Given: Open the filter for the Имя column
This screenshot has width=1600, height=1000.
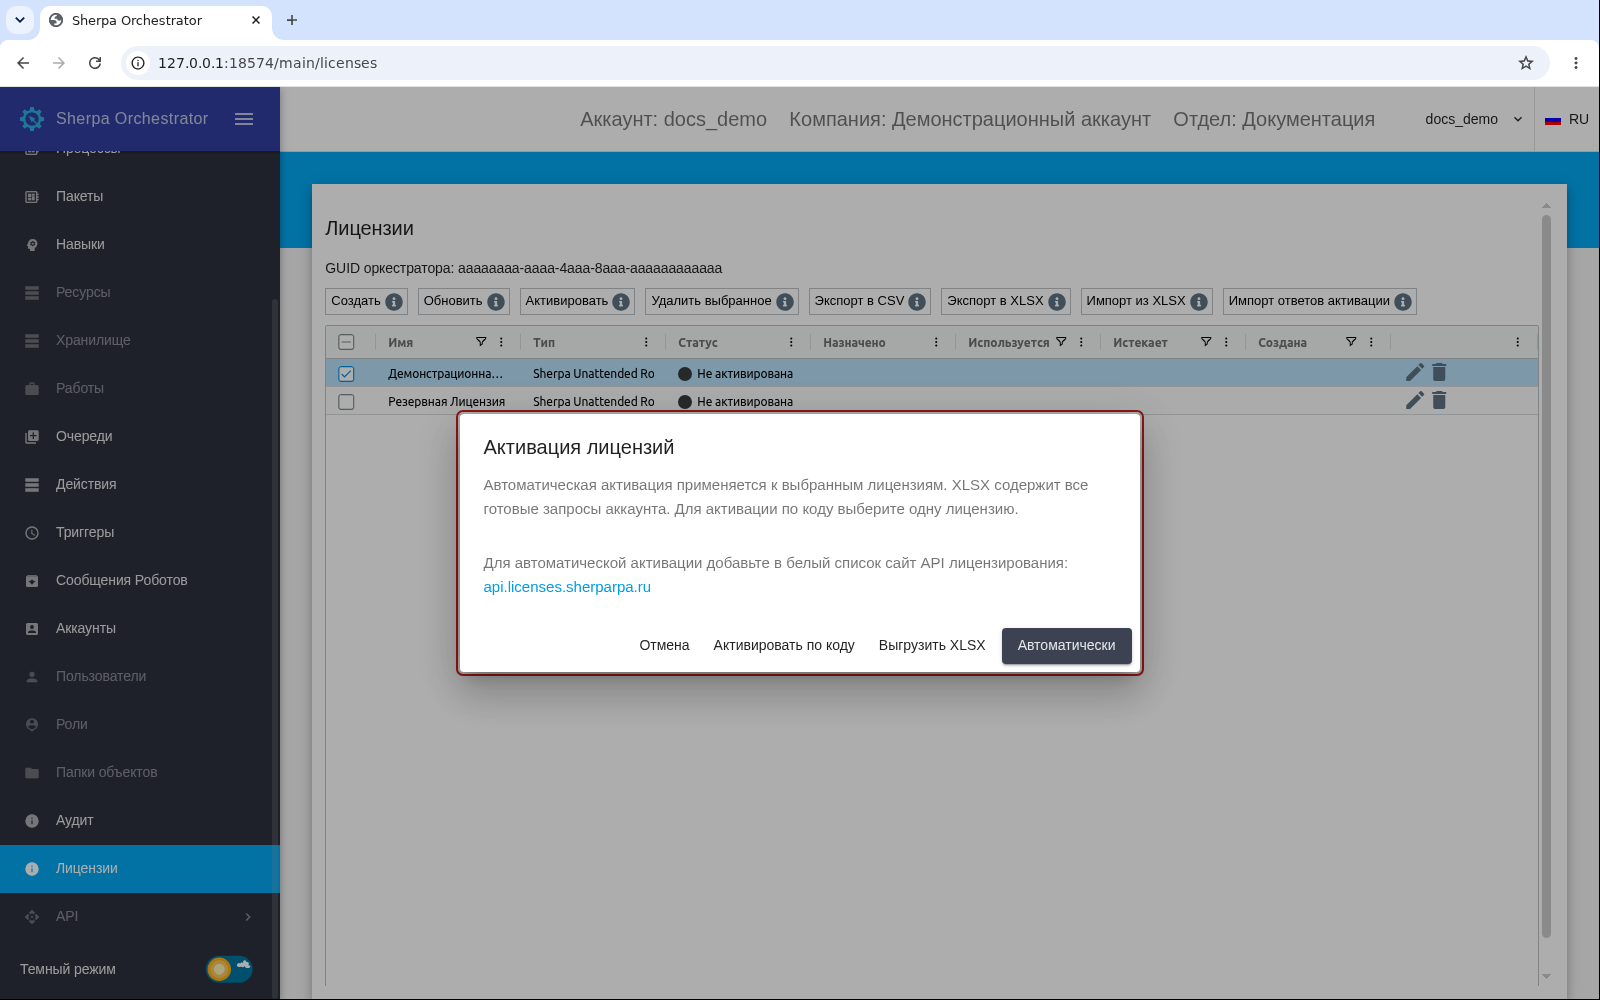Looking at the screenshot, I should point(481,342).
